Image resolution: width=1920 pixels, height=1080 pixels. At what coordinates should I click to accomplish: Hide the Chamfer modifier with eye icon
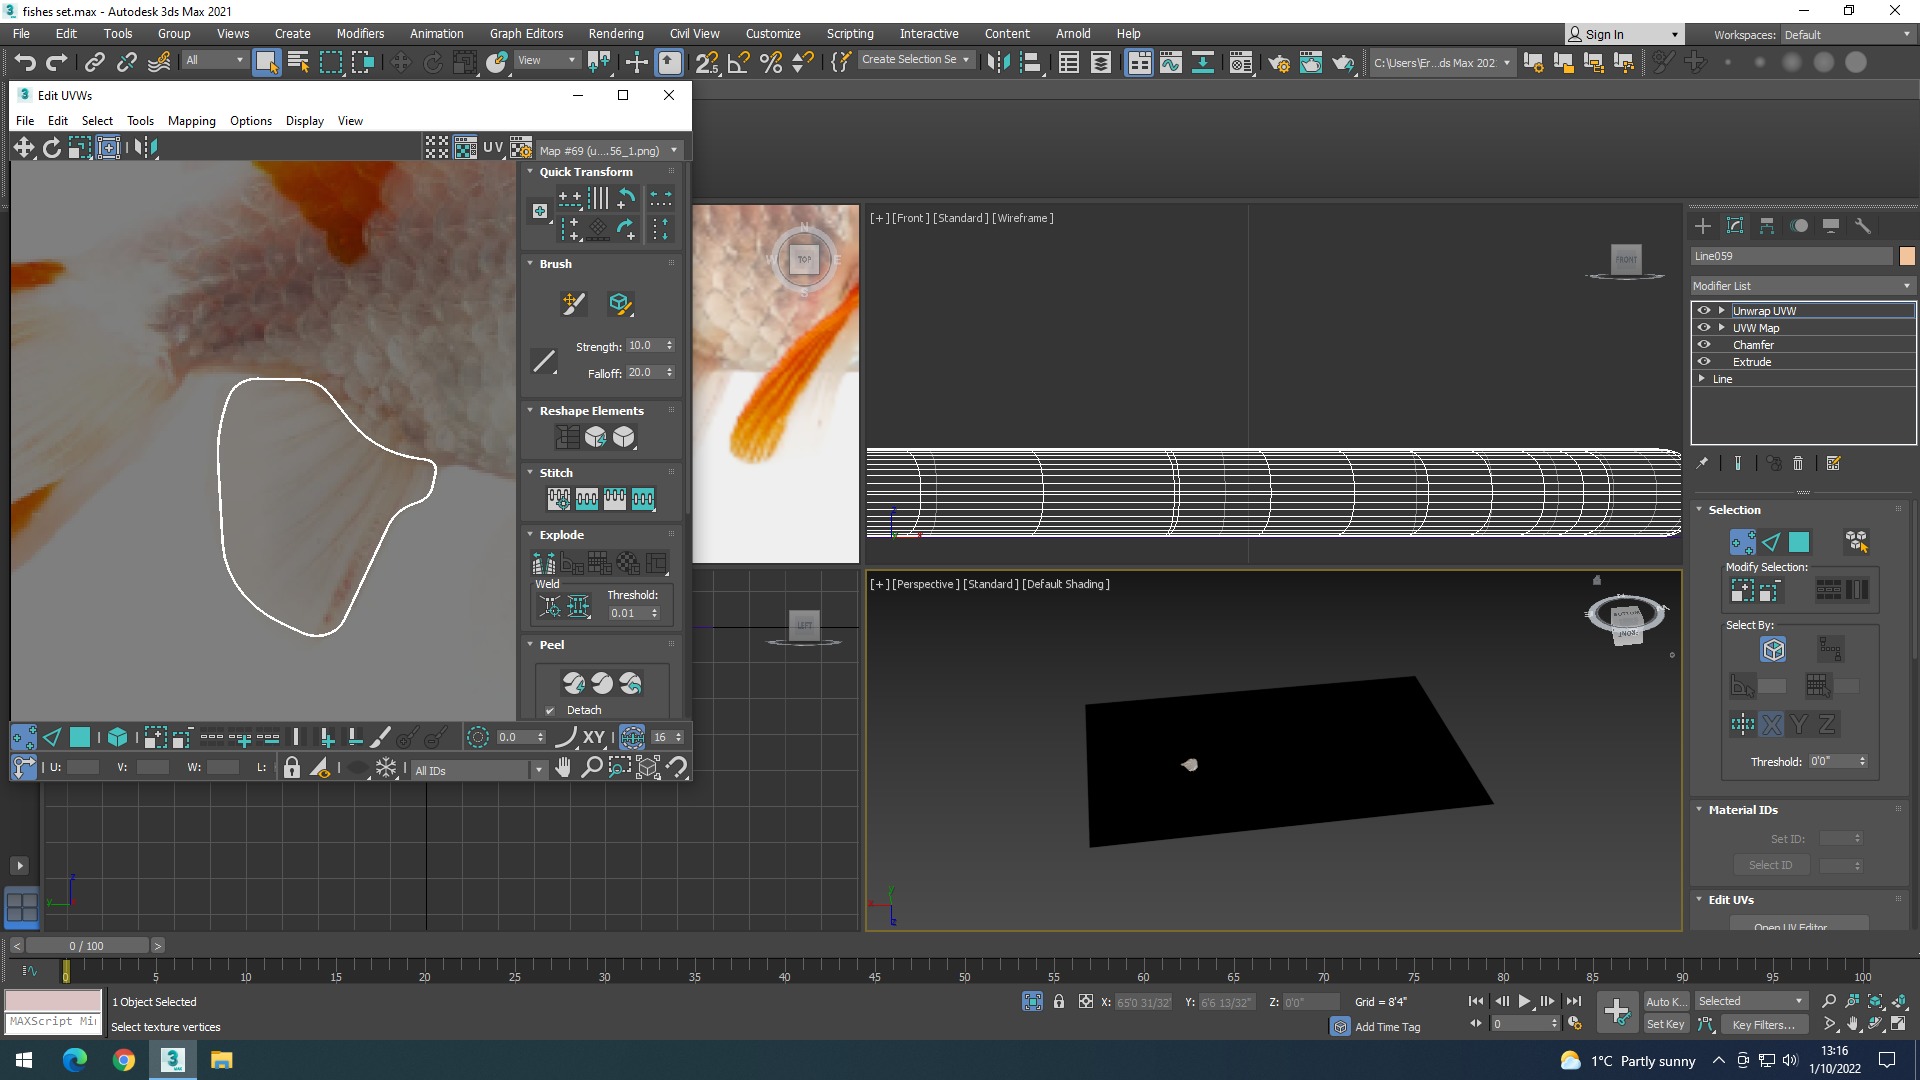1704,345
